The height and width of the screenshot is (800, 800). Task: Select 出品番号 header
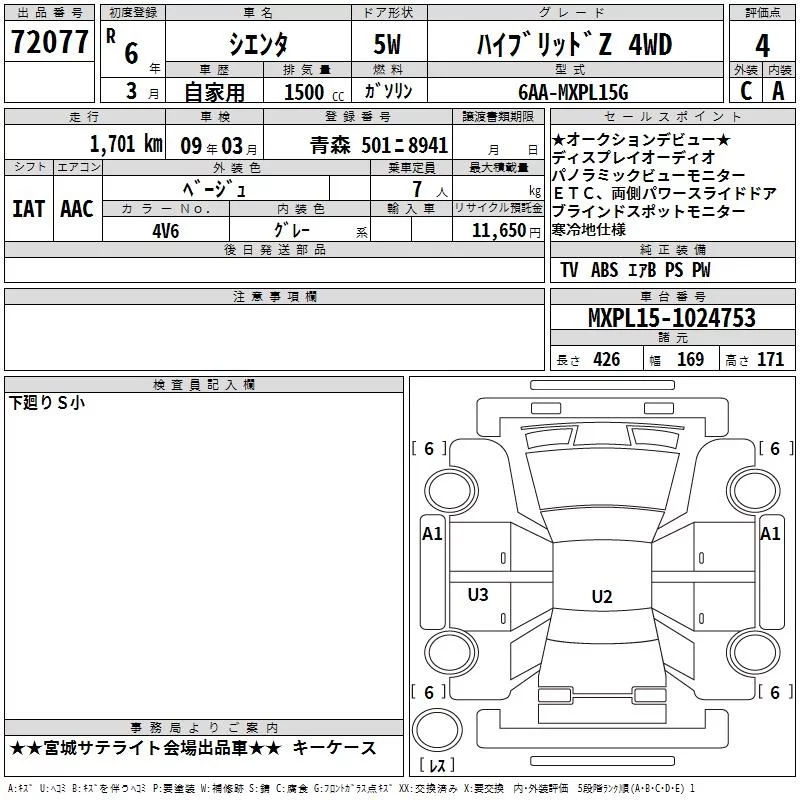click(x=49, y=13)
